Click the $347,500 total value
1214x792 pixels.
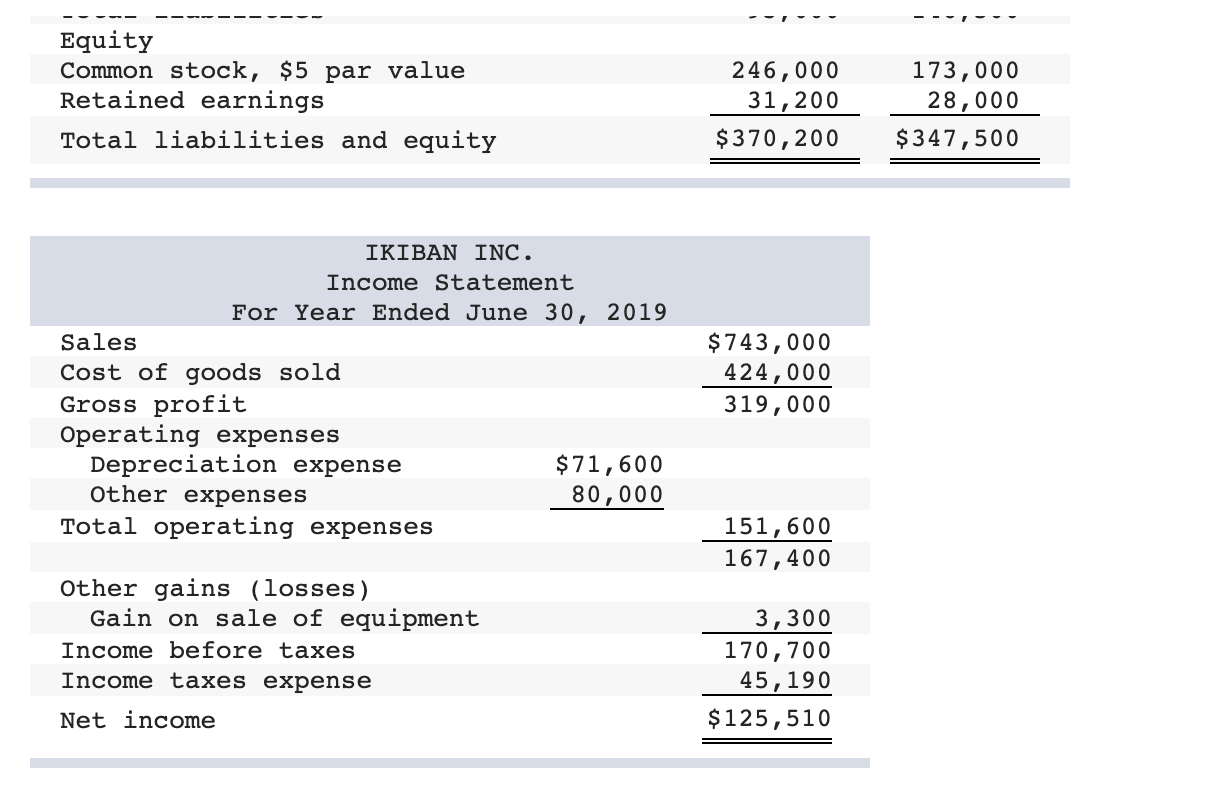point(958,139)
